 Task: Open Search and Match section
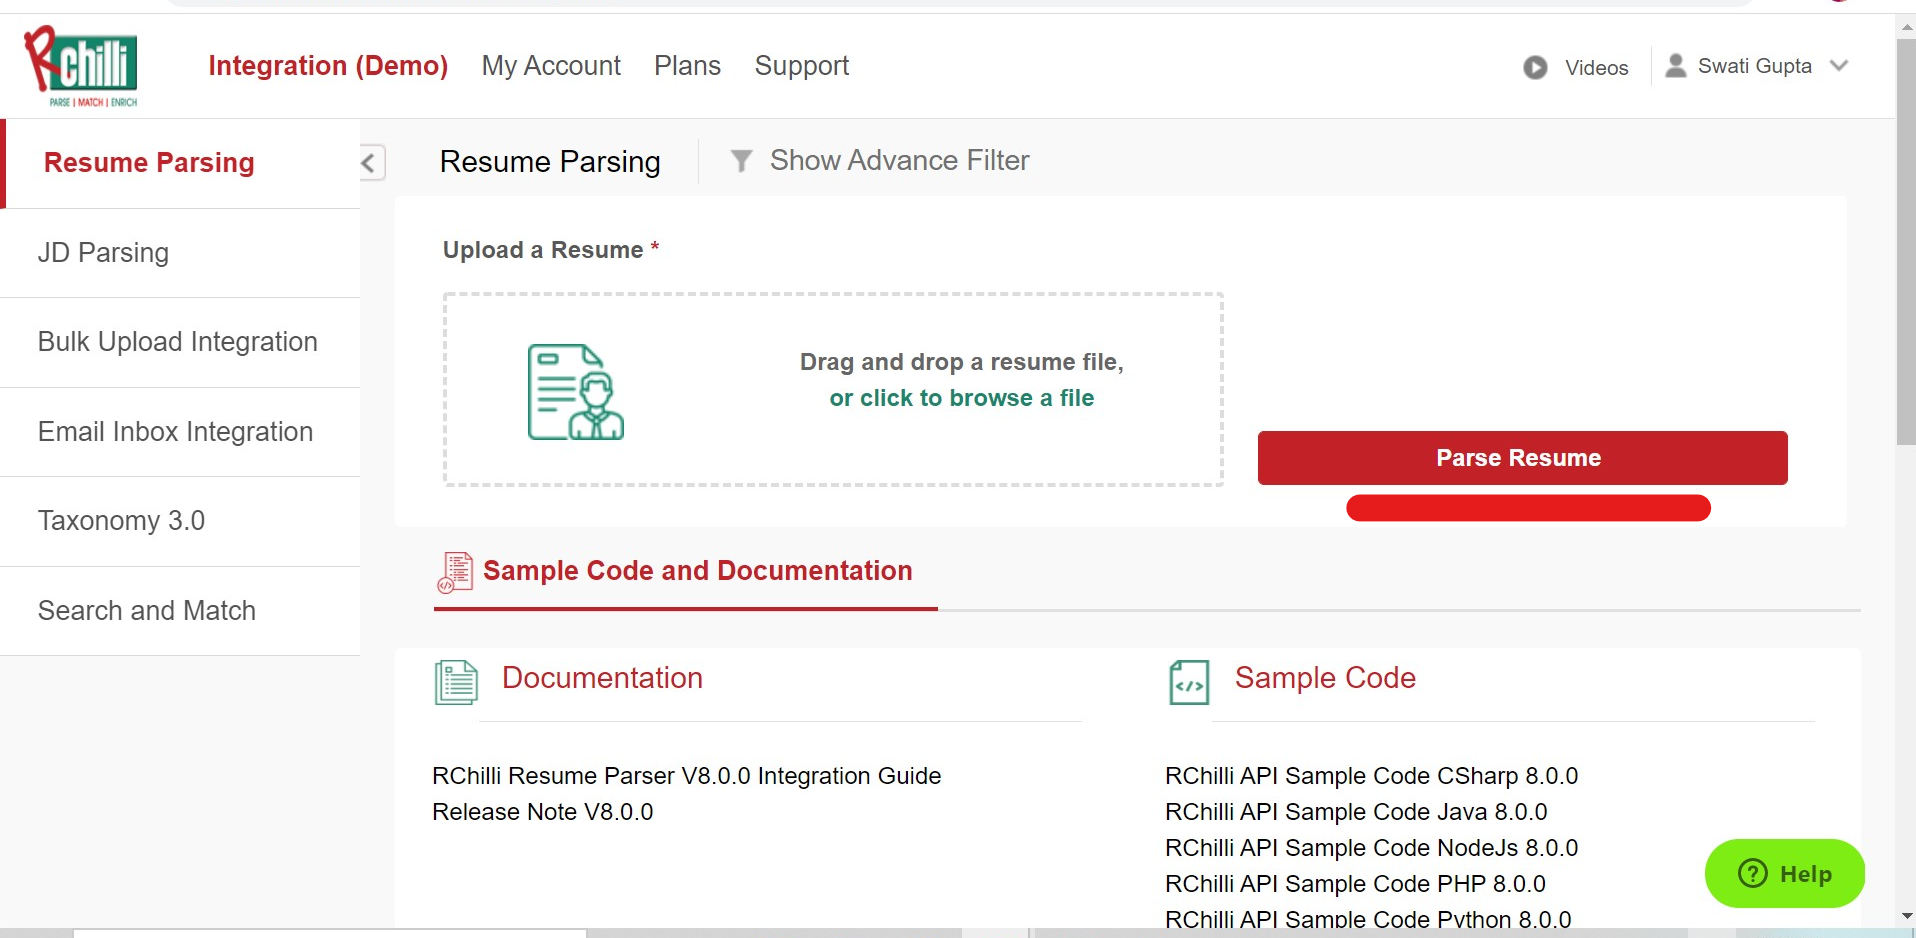tap(180, 611)
